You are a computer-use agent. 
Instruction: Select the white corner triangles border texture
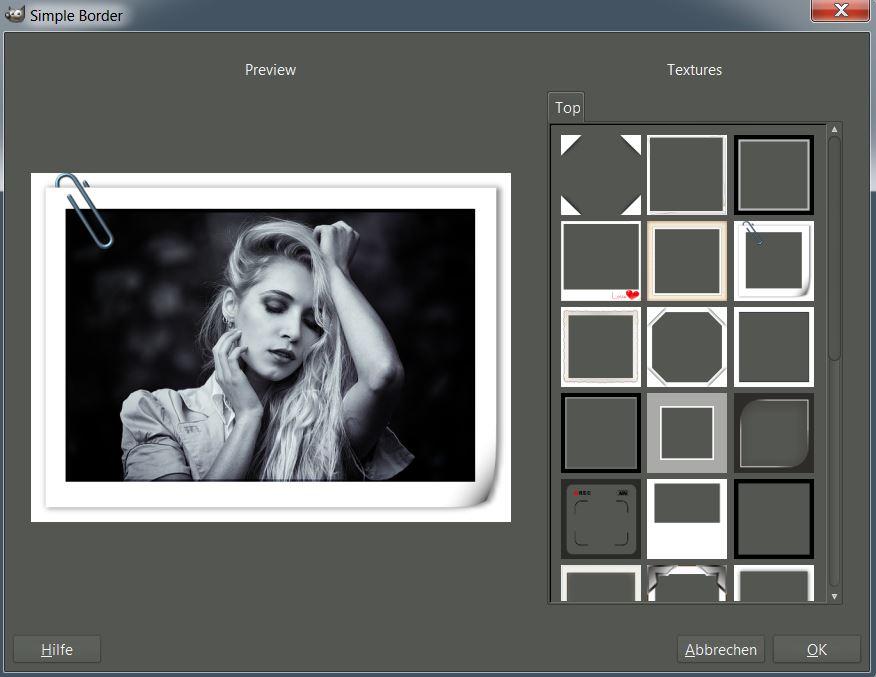click(x=600, y=175)
